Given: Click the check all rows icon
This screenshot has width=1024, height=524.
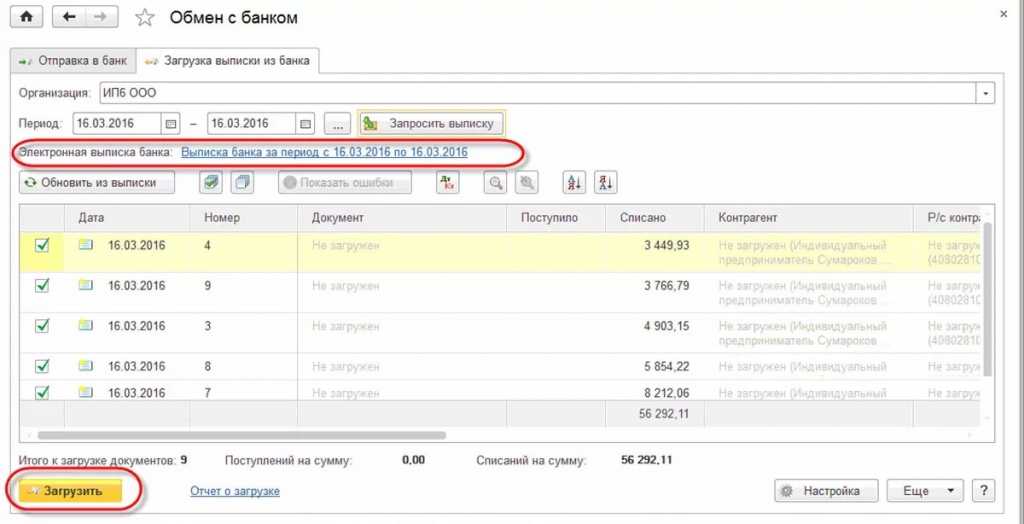Looking at the screenshot, I should pos(211,183).
